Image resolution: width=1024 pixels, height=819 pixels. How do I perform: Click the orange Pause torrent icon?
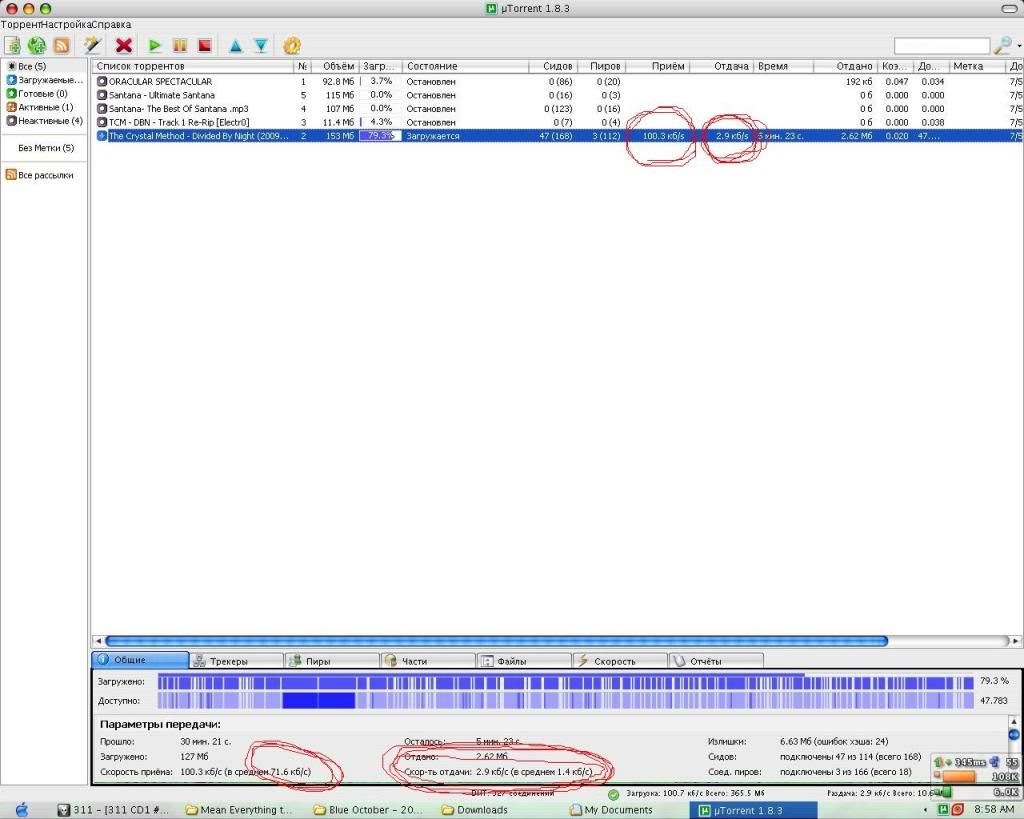point(180,45)
